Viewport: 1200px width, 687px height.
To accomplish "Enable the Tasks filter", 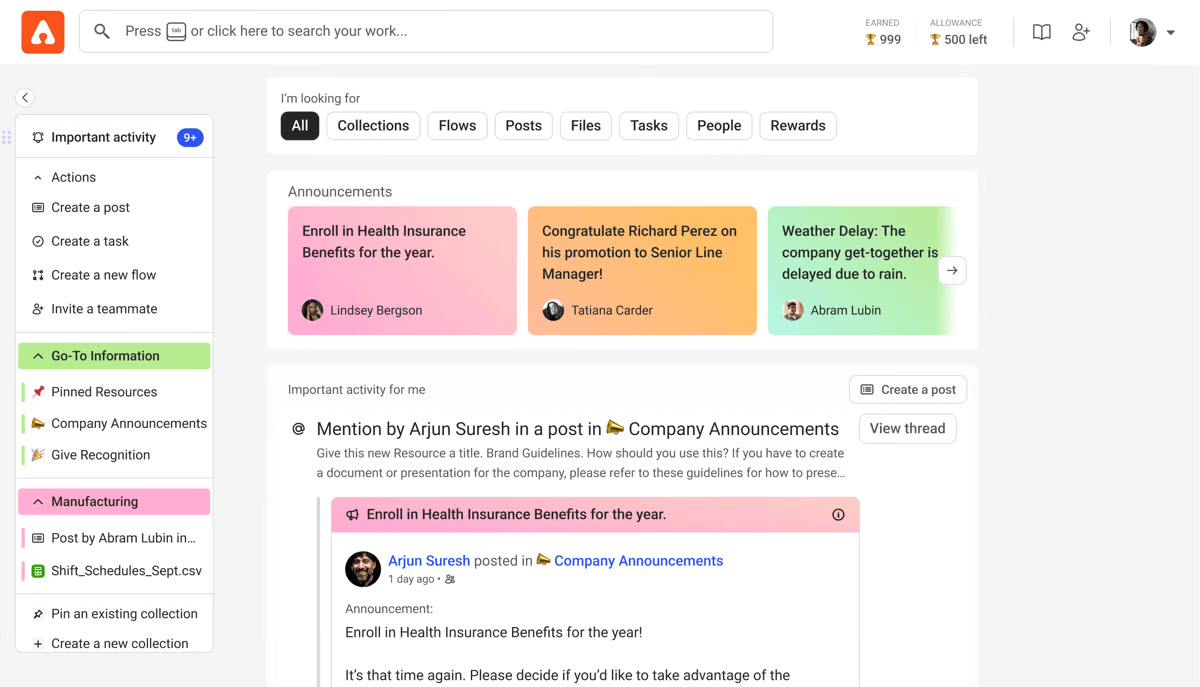I will coord(648,125).
